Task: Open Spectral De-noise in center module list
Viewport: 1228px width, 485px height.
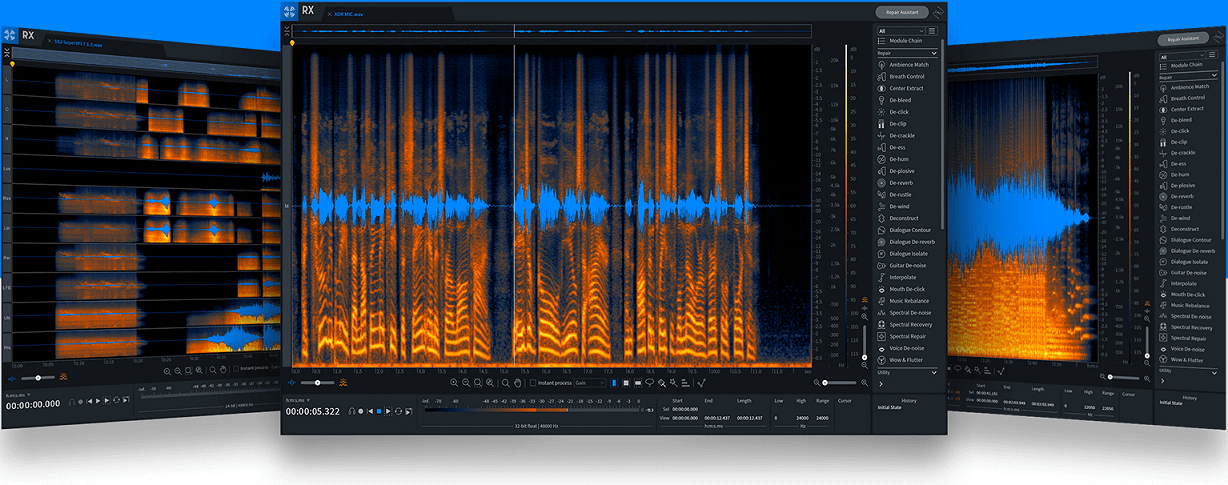Action: (x=908, y=313)
